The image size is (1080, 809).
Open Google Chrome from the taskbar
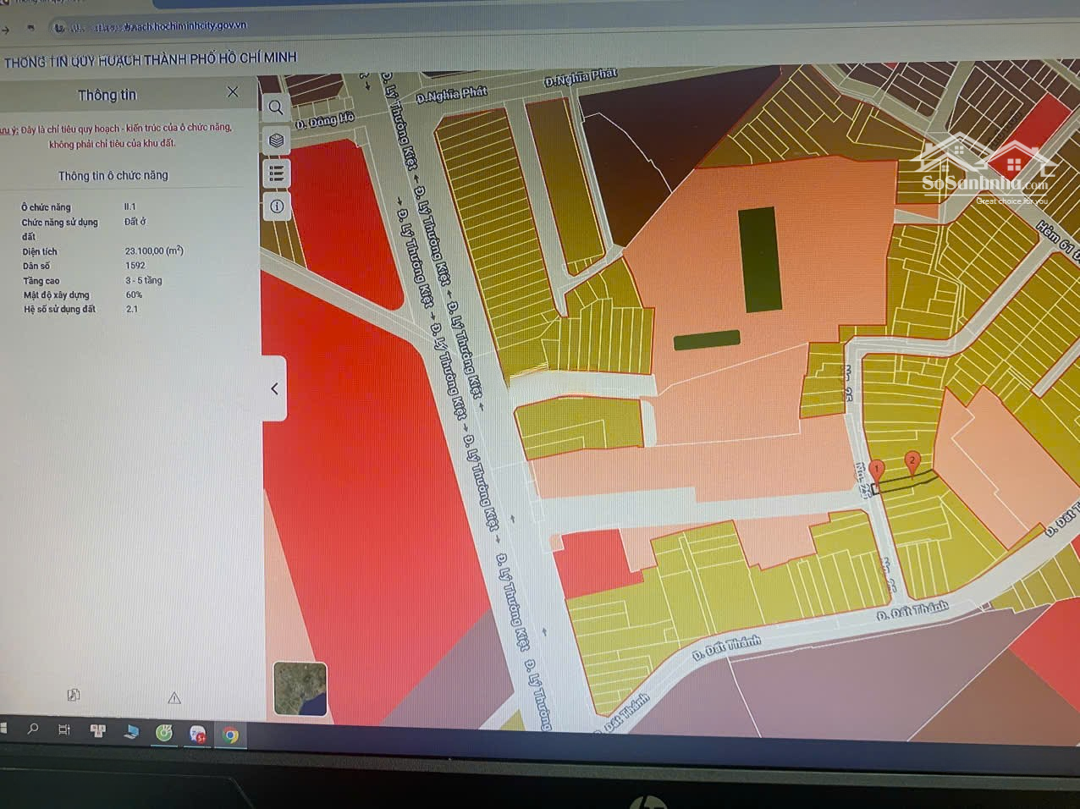click(x=230, y=735)
